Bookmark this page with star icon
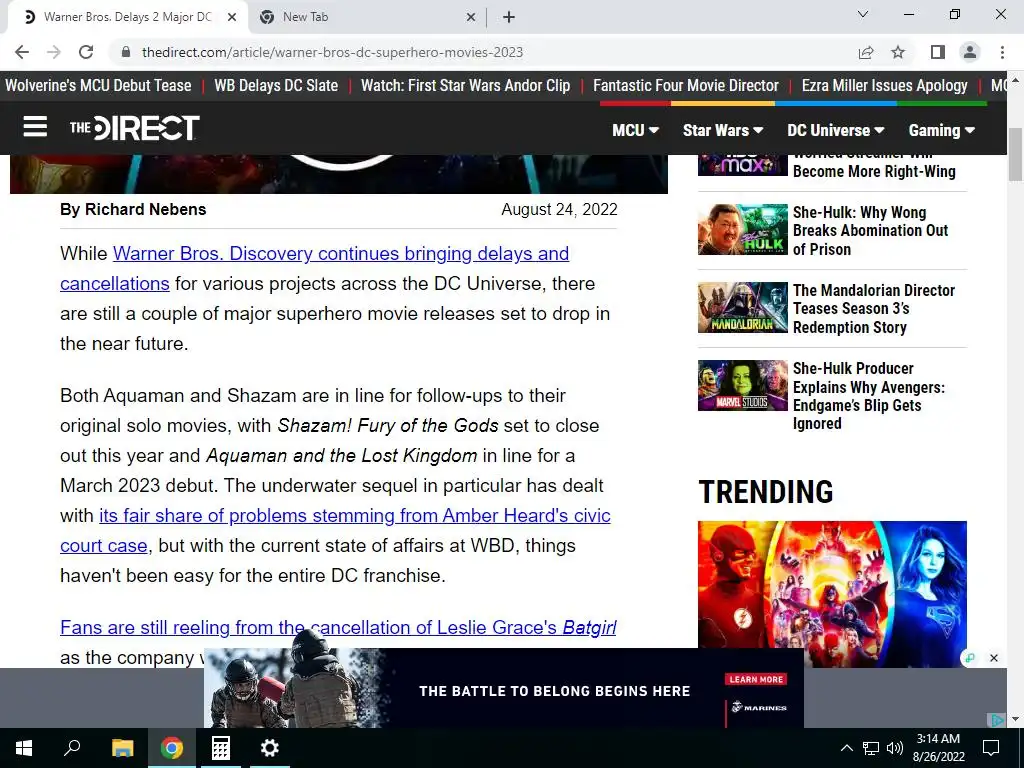The image size is (1024, 768). (898, 52)
